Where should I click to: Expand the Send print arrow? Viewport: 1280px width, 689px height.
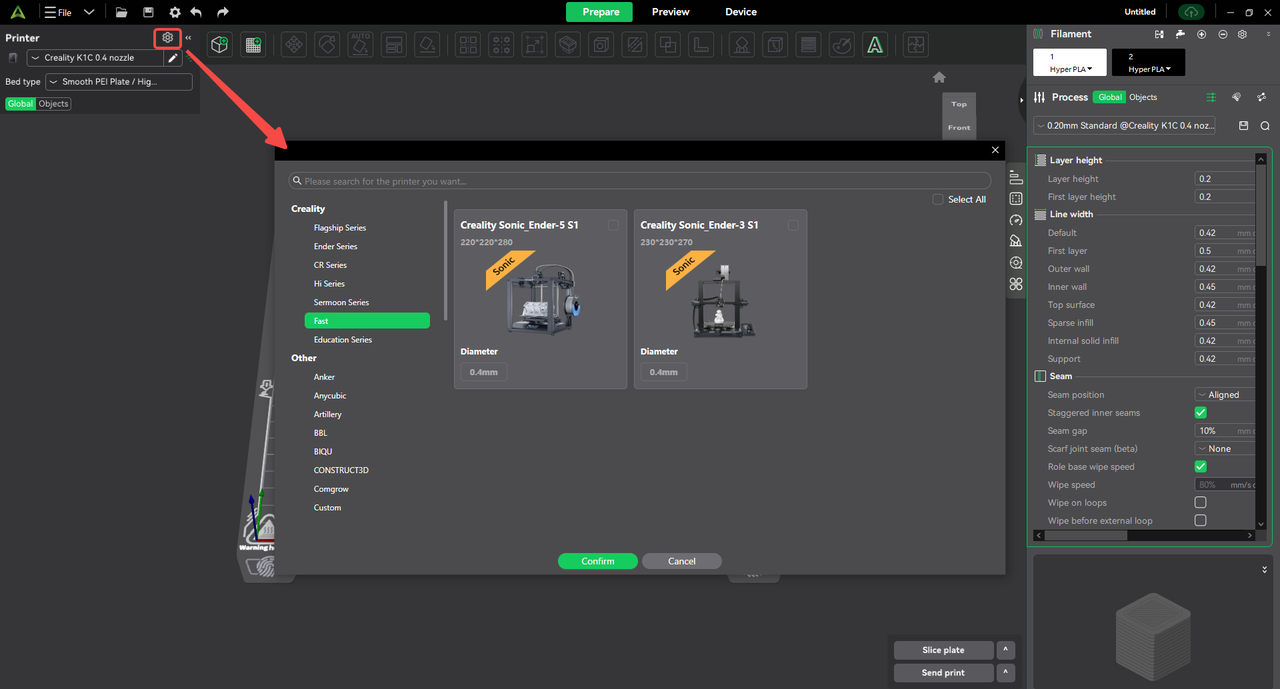(x=1006, y=673)
